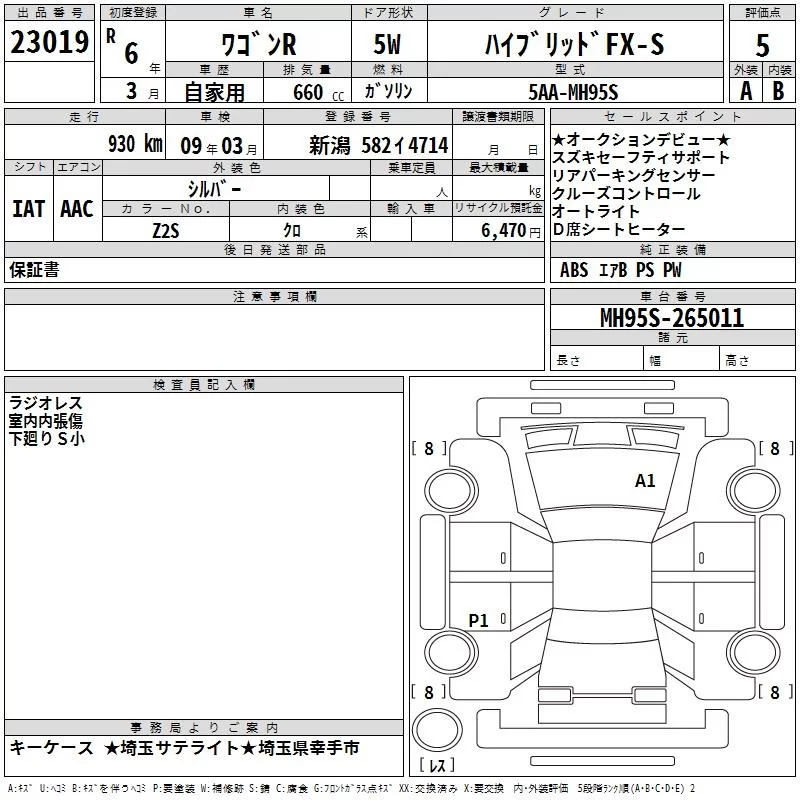800x800 pixels.
Task: Click the 車検 expiry 09年03月
Action: point(219,146)
